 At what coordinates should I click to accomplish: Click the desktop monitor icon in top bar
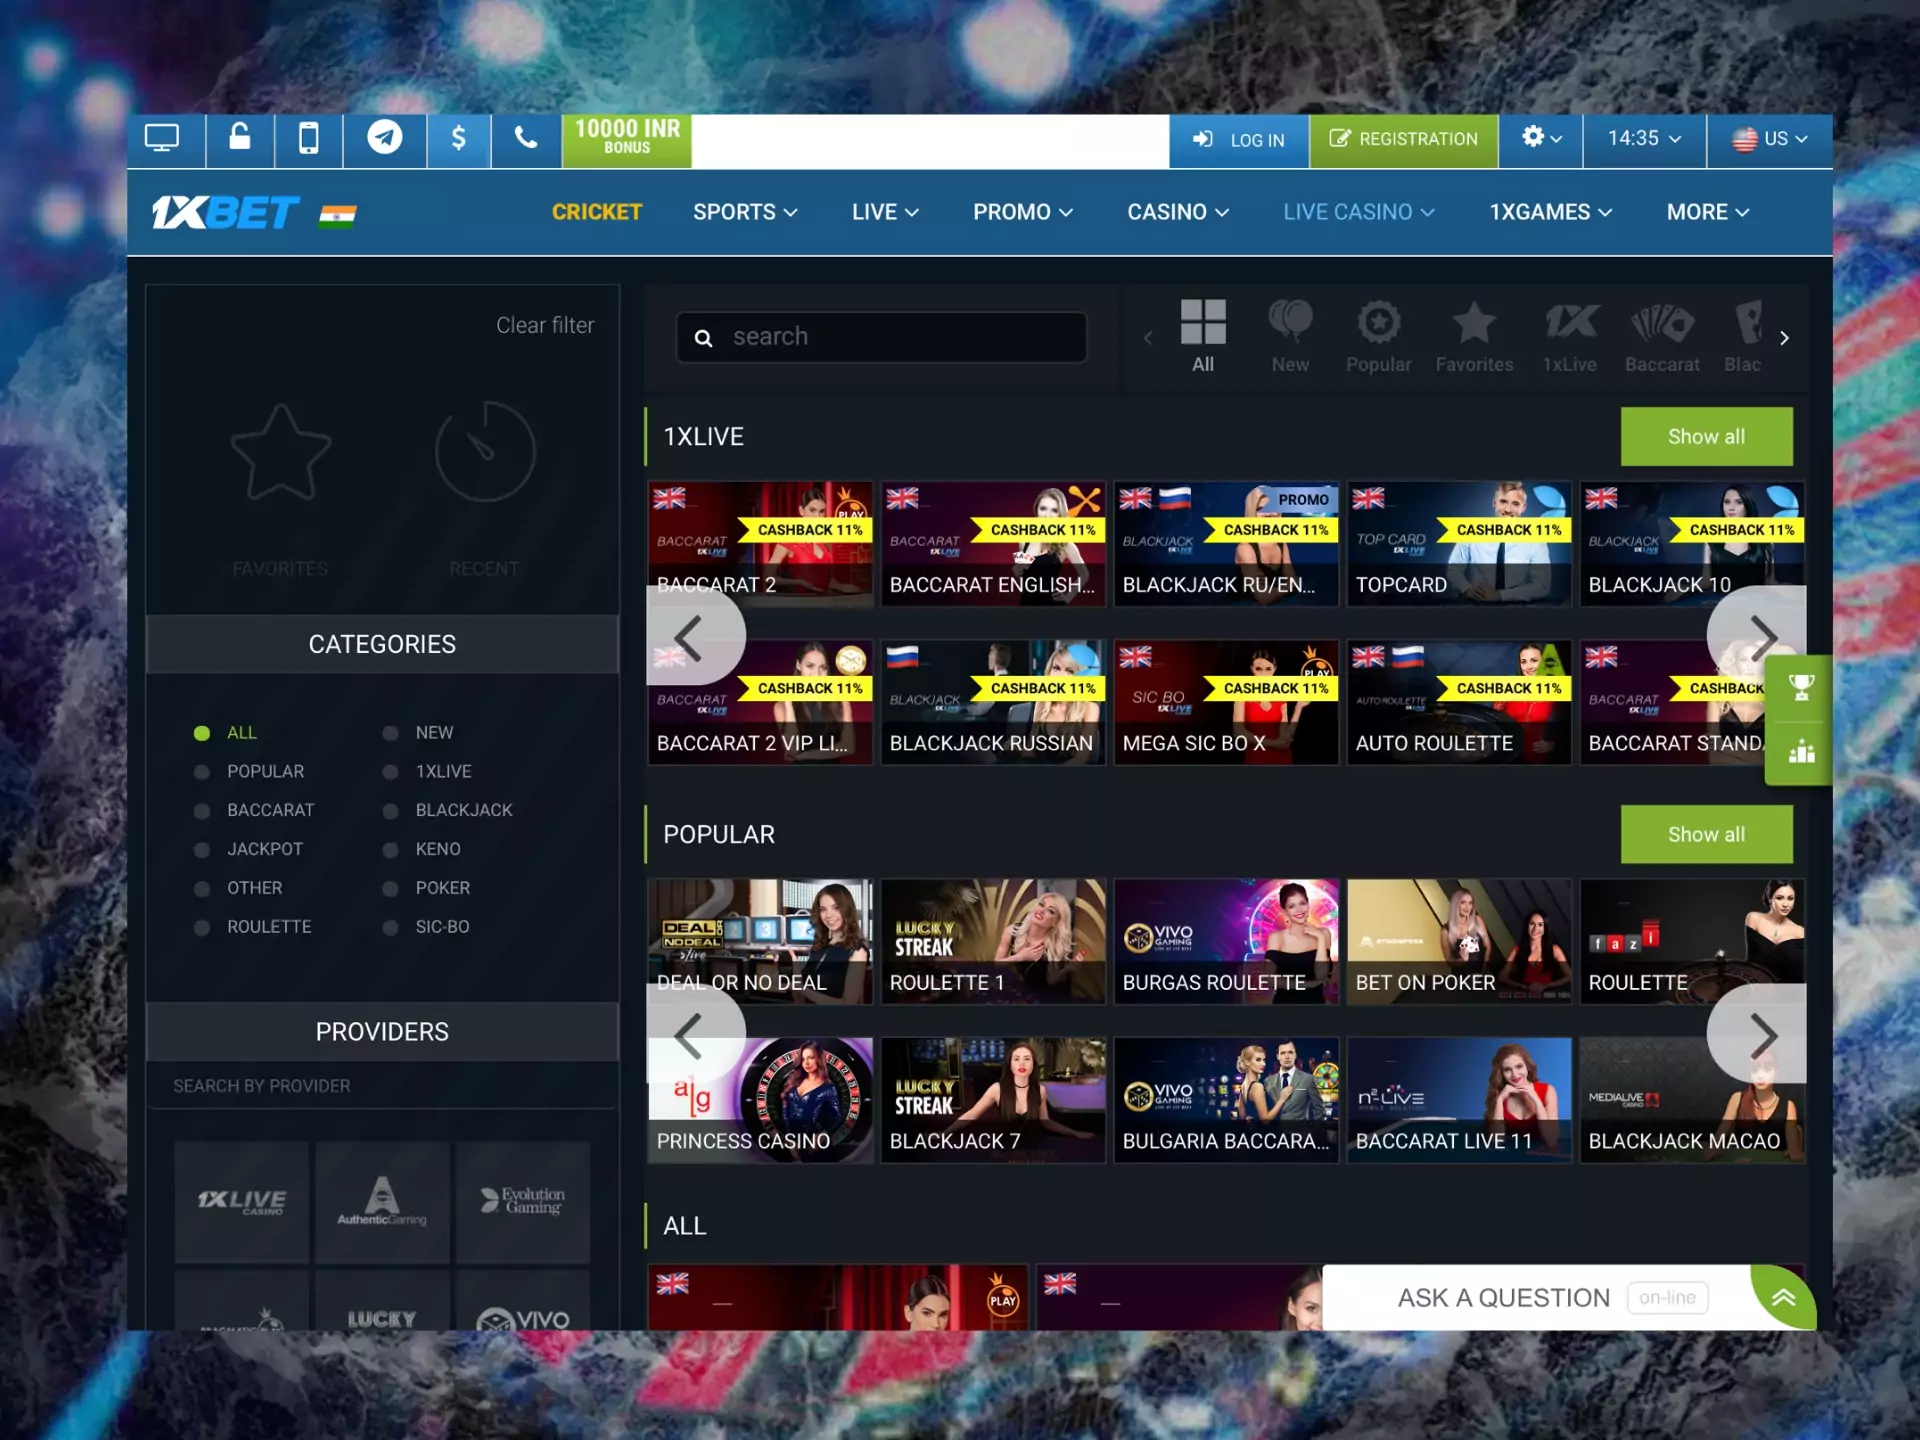click(x=162, y=138)
